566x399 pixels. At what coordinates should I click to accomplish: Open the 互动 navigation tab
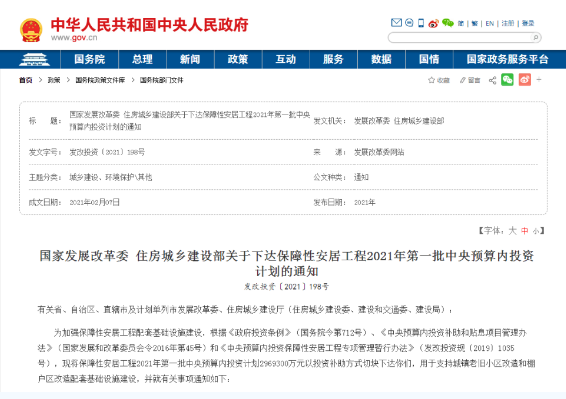pos(286,59)
